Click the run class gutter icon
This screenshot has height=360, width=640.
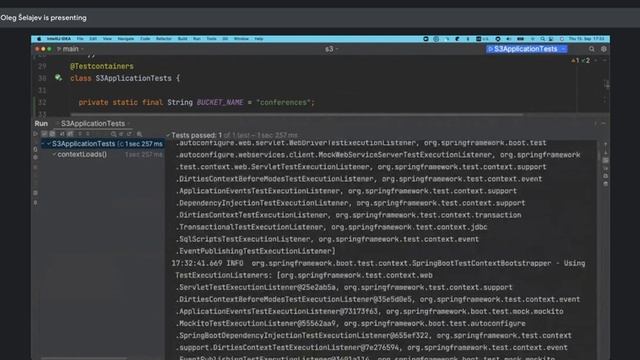[x=58, y=78]
